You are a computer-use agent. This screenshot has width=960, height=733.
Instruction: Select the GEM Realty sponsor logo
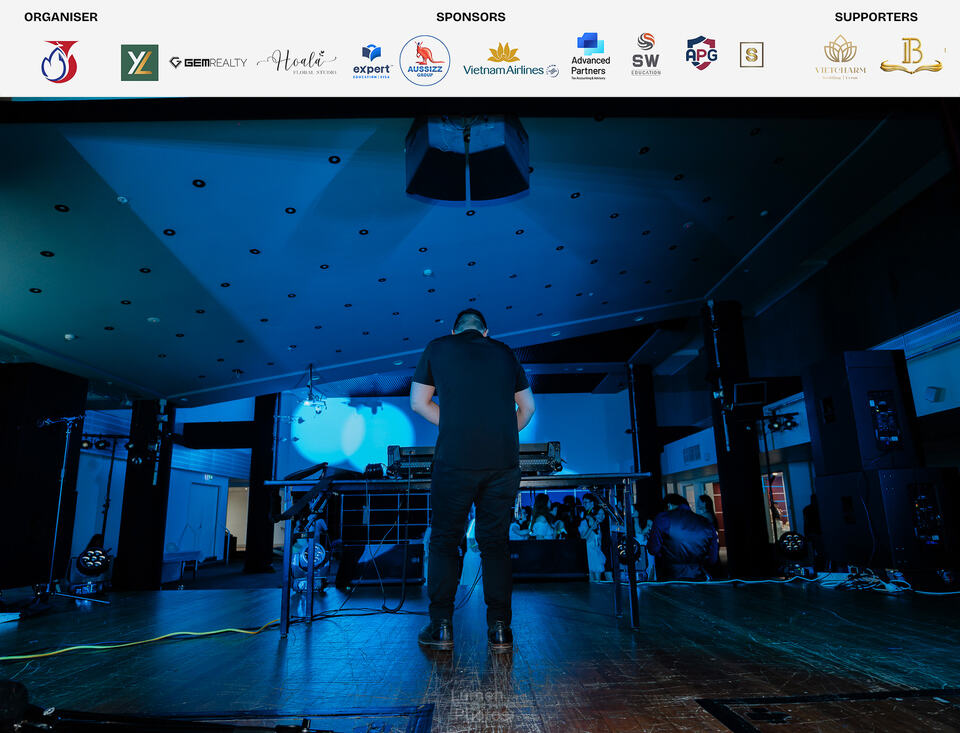point(208,62)
